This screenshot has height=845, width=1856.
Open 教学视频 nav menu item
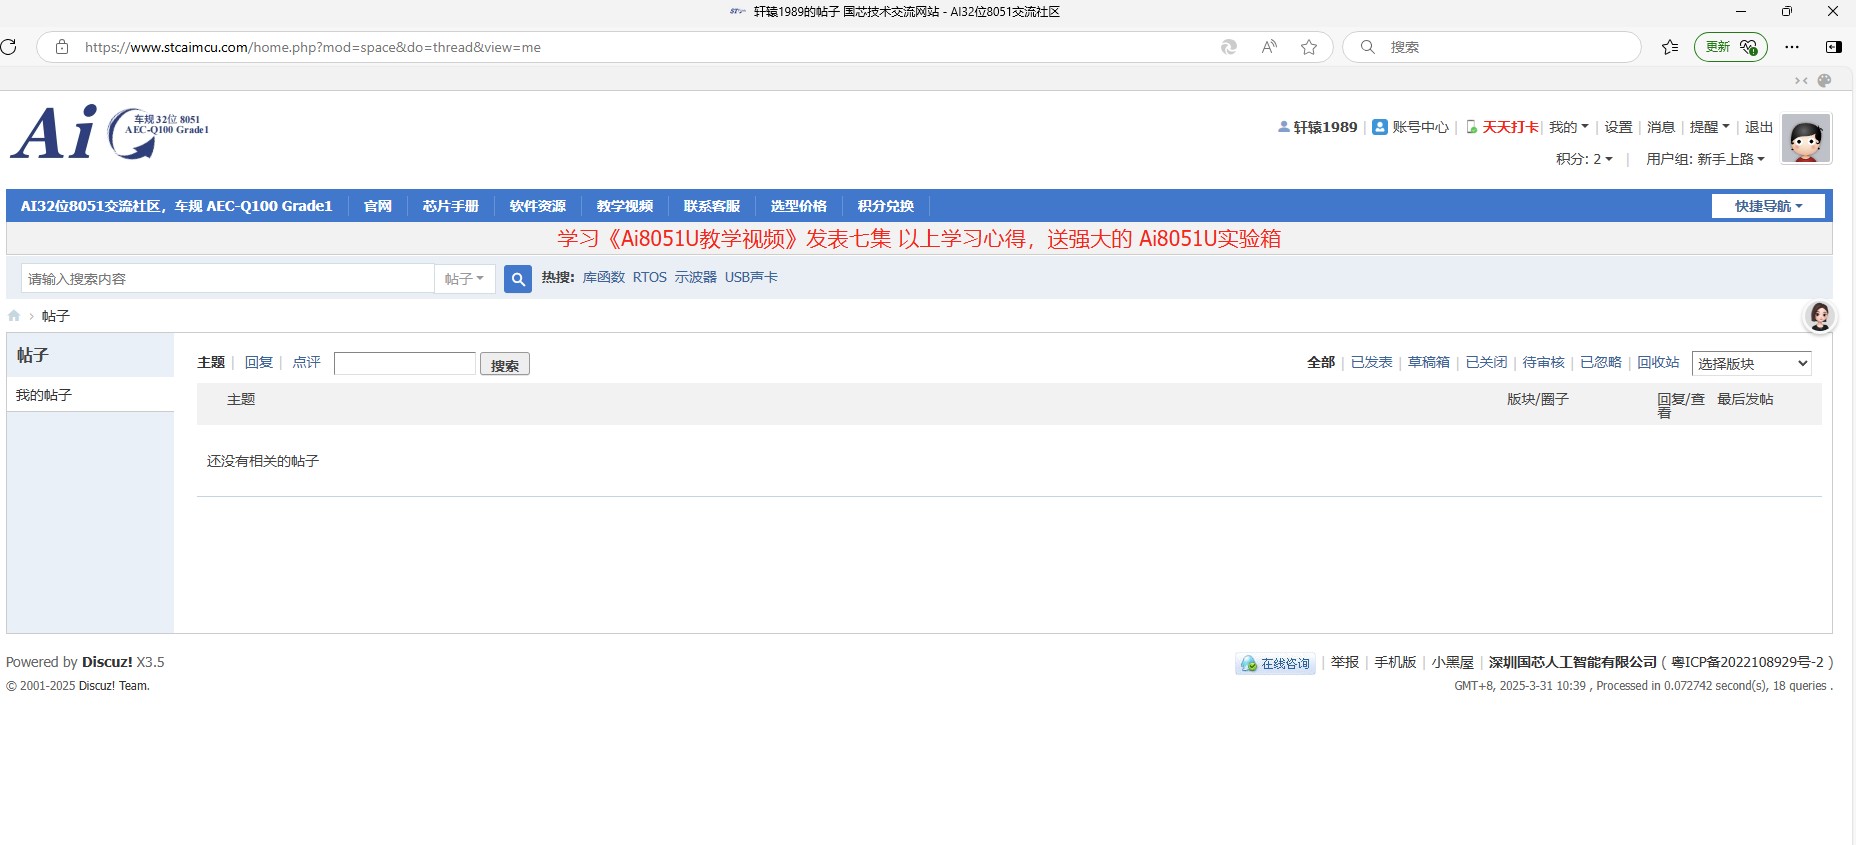click(625, 206)
